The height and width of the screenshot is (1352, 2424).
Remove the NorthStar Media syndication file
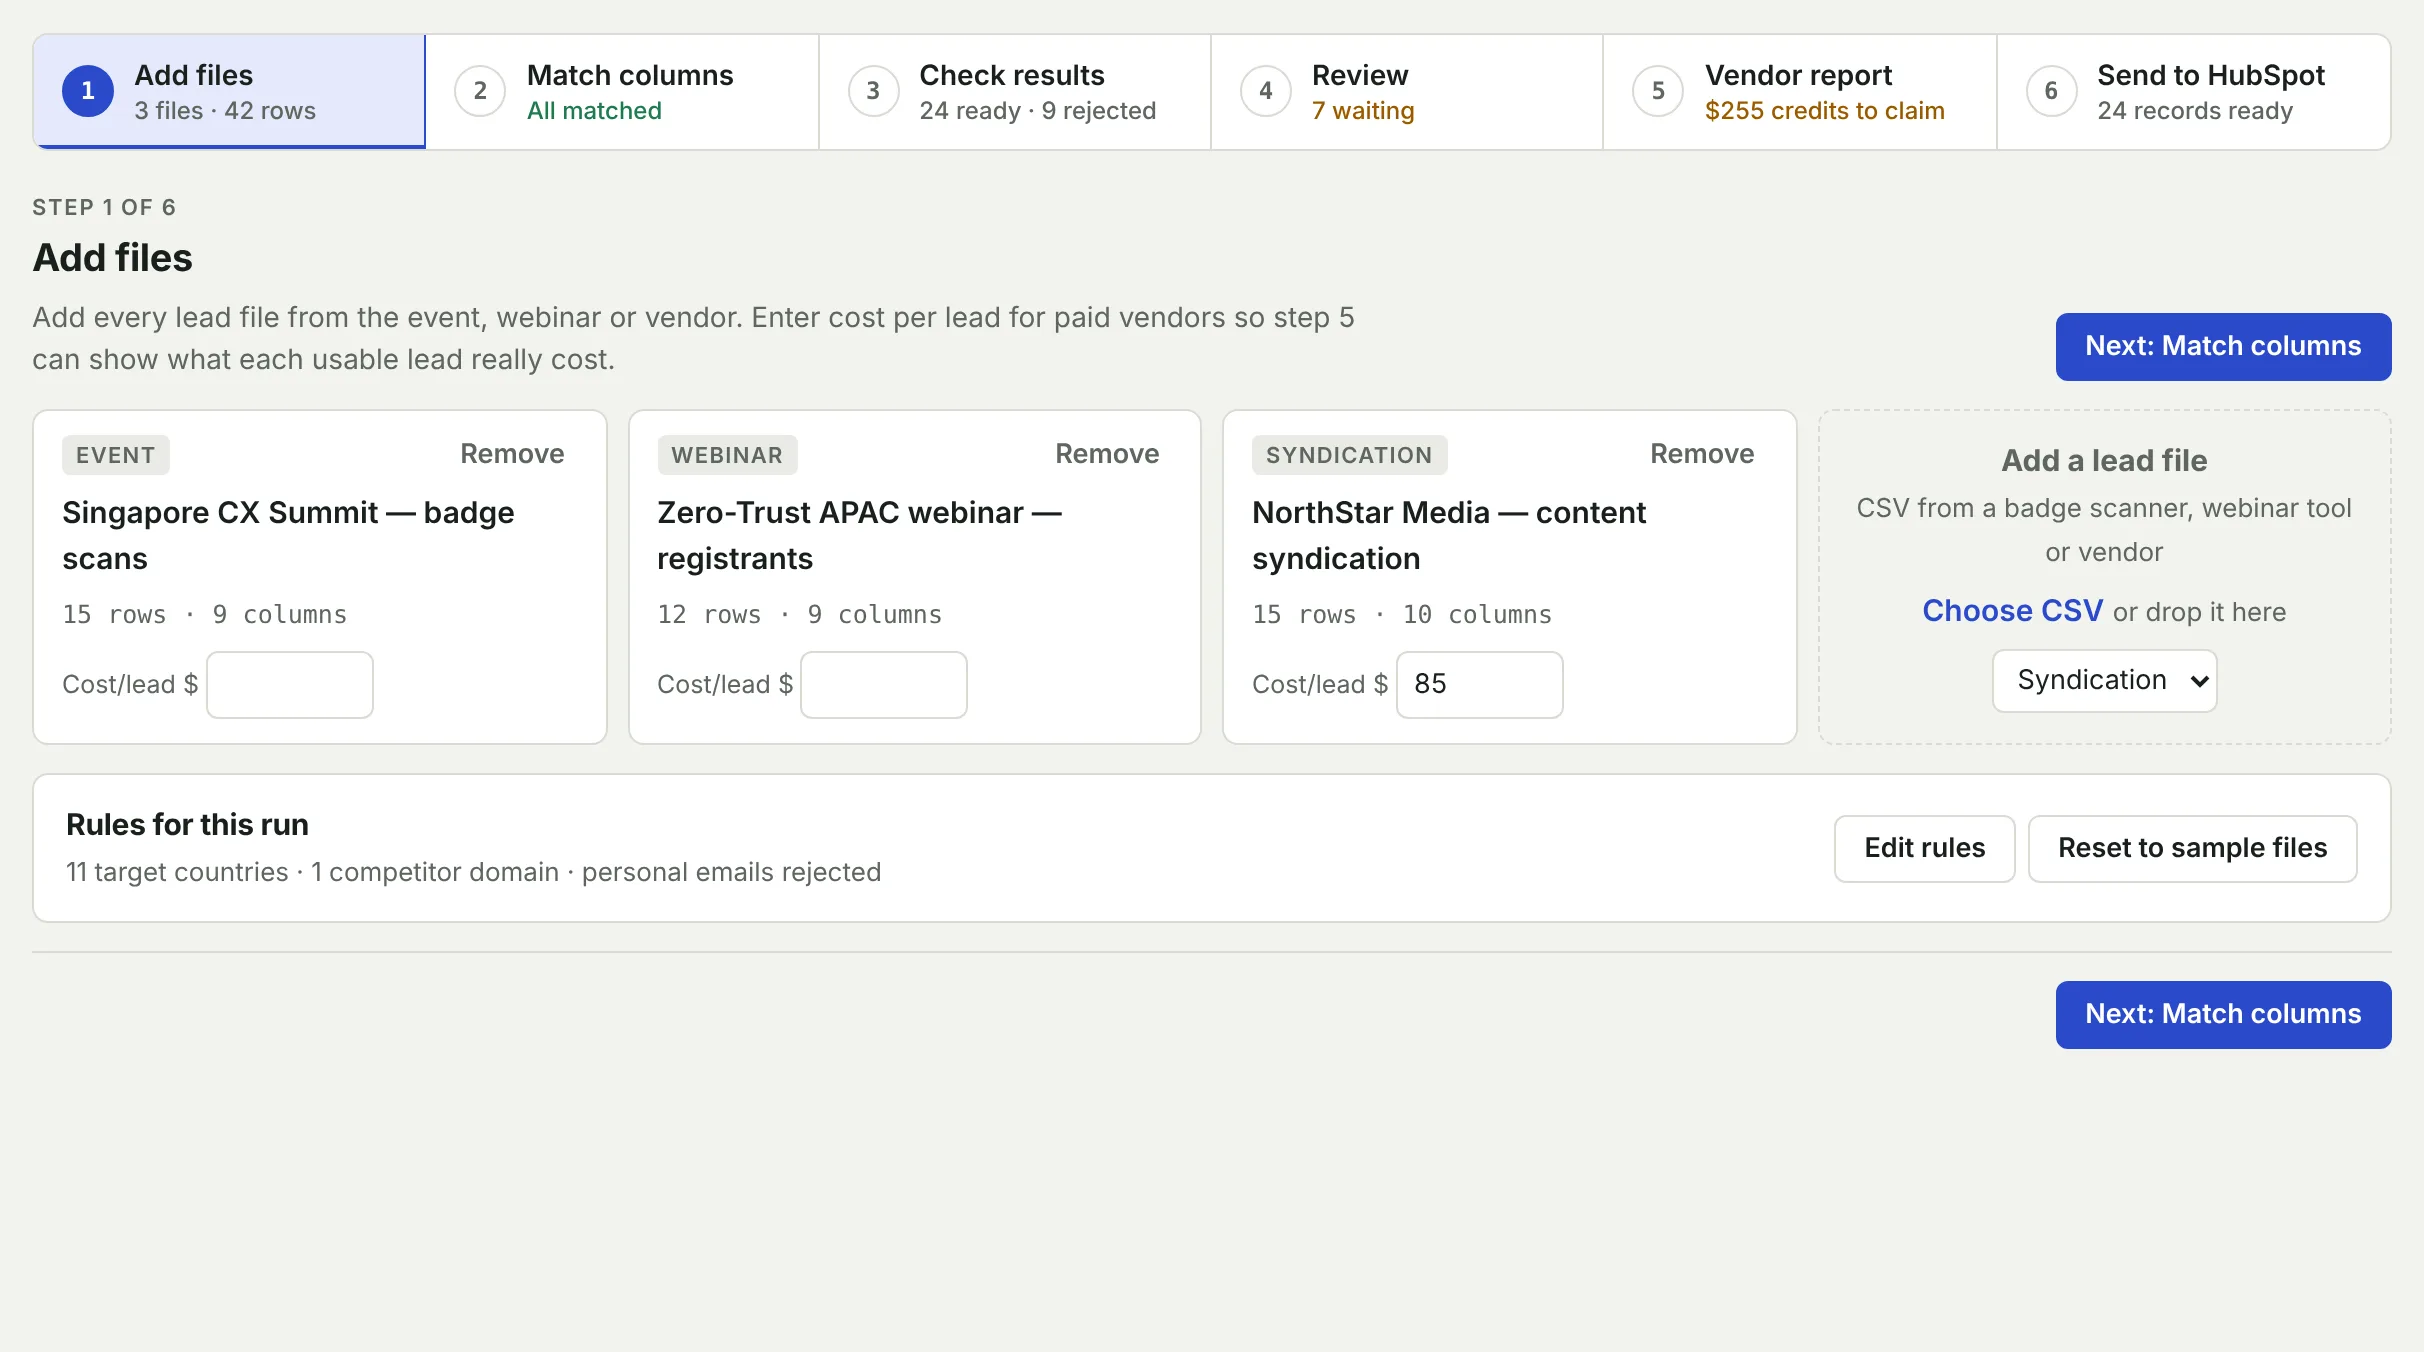(x=1702, y=454)
